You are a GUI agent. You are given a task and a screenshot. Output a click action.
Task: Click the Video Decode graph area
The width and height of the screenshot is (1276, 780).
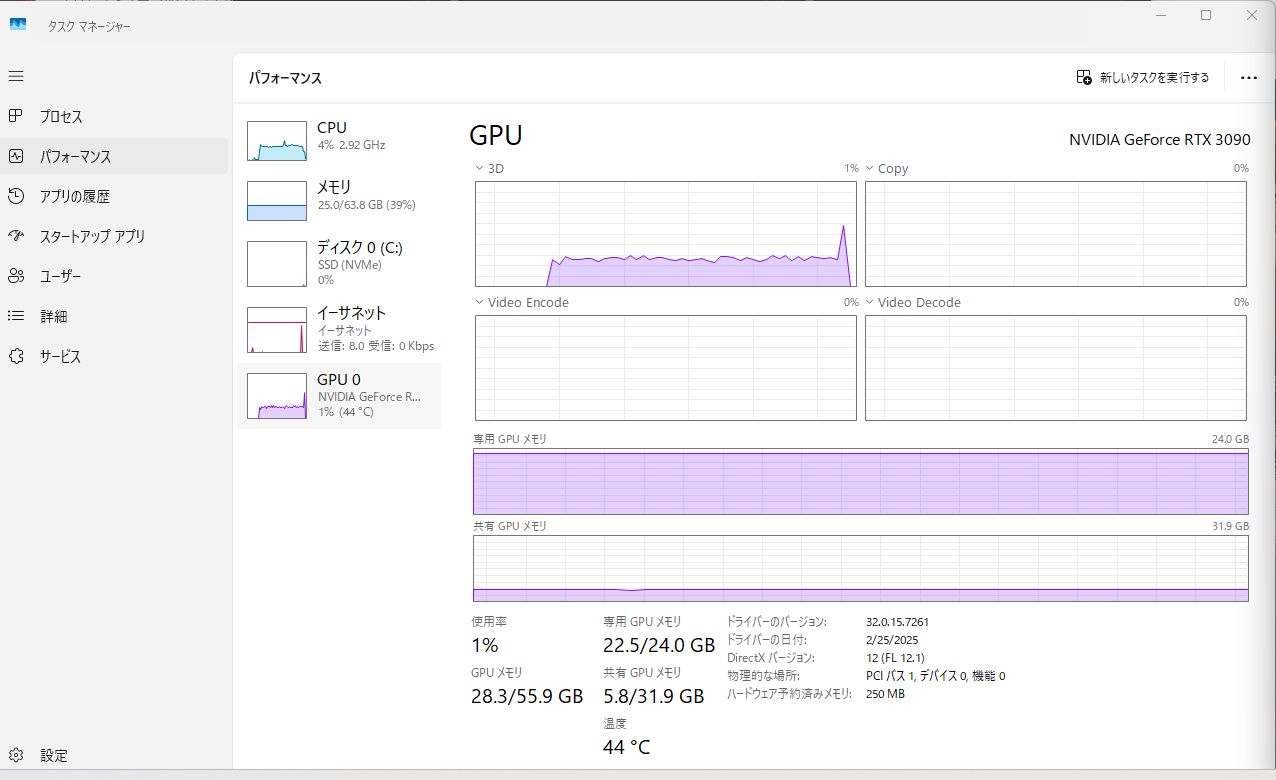[x=1056, y=368]
